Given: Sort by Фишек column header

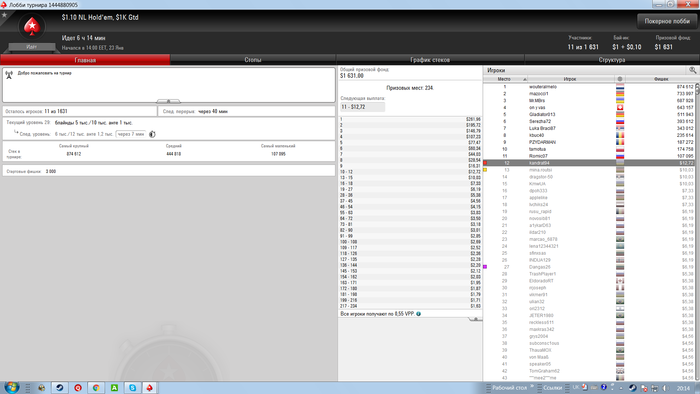Looking at the screenshot, I should pyautogui.click(x=661, y=79).
